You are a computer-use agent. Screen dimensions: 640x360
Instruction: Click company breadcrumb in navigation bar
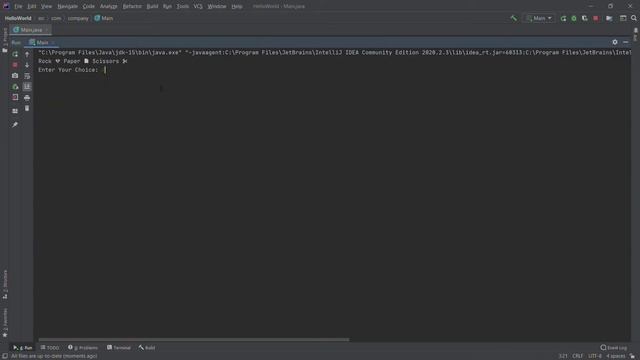pyautogui.click(x=78, y=18)
